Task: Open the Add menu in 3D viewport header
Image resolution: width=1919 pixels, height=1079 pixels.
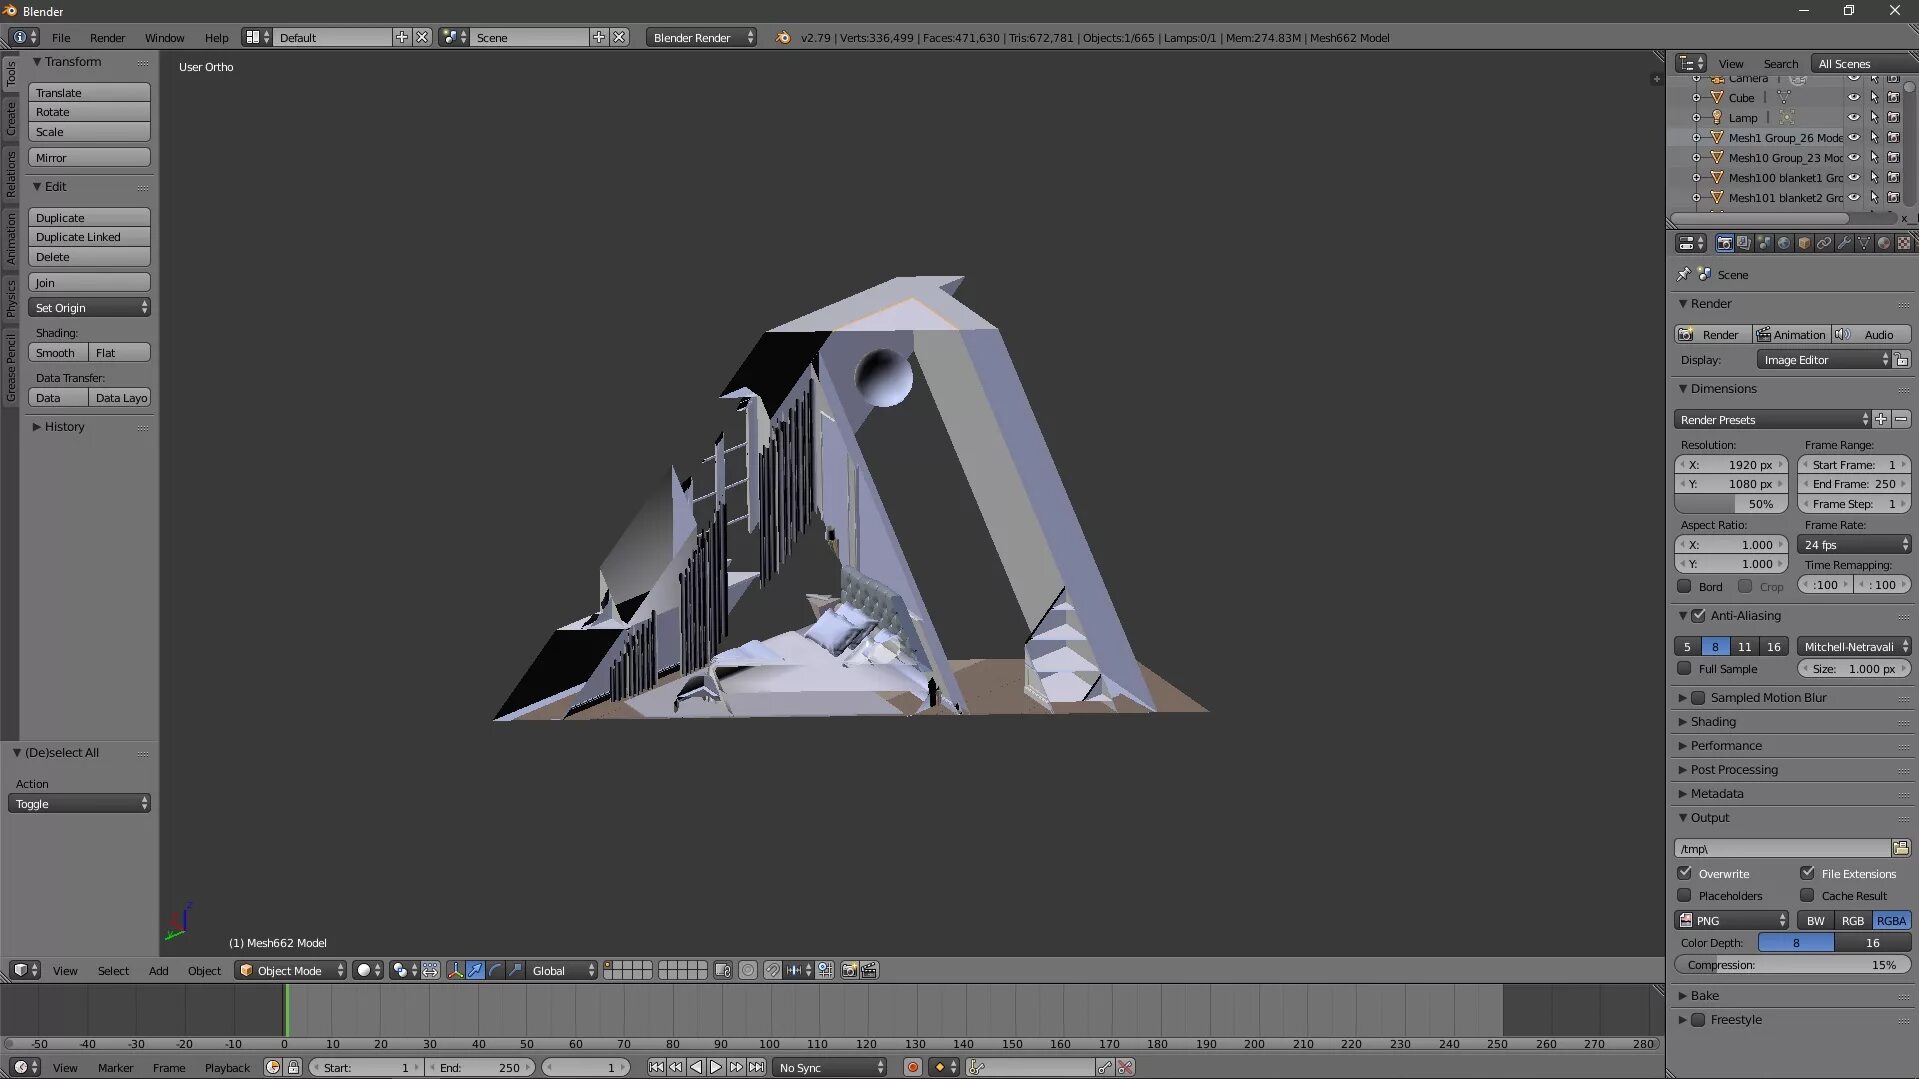Action: [158, 970]
